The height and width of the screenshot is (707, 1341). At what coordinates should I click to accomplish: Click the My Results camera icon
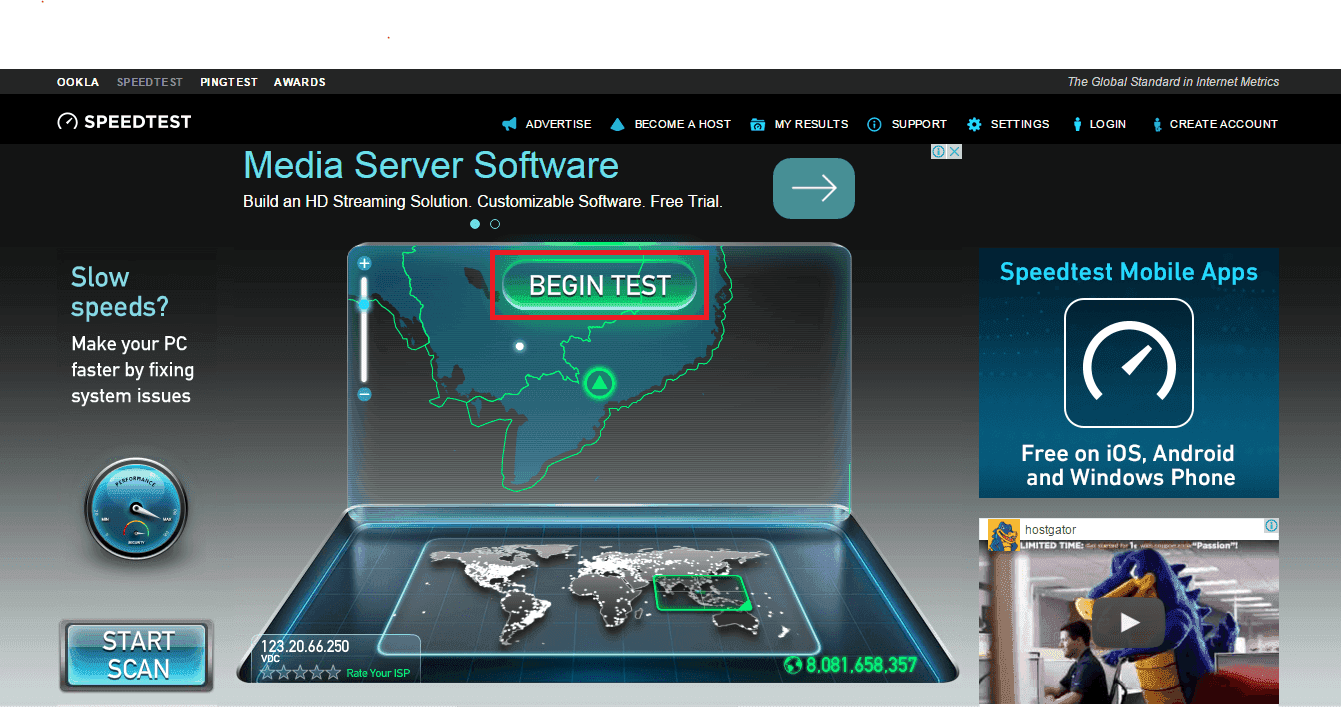click(758, 124)
